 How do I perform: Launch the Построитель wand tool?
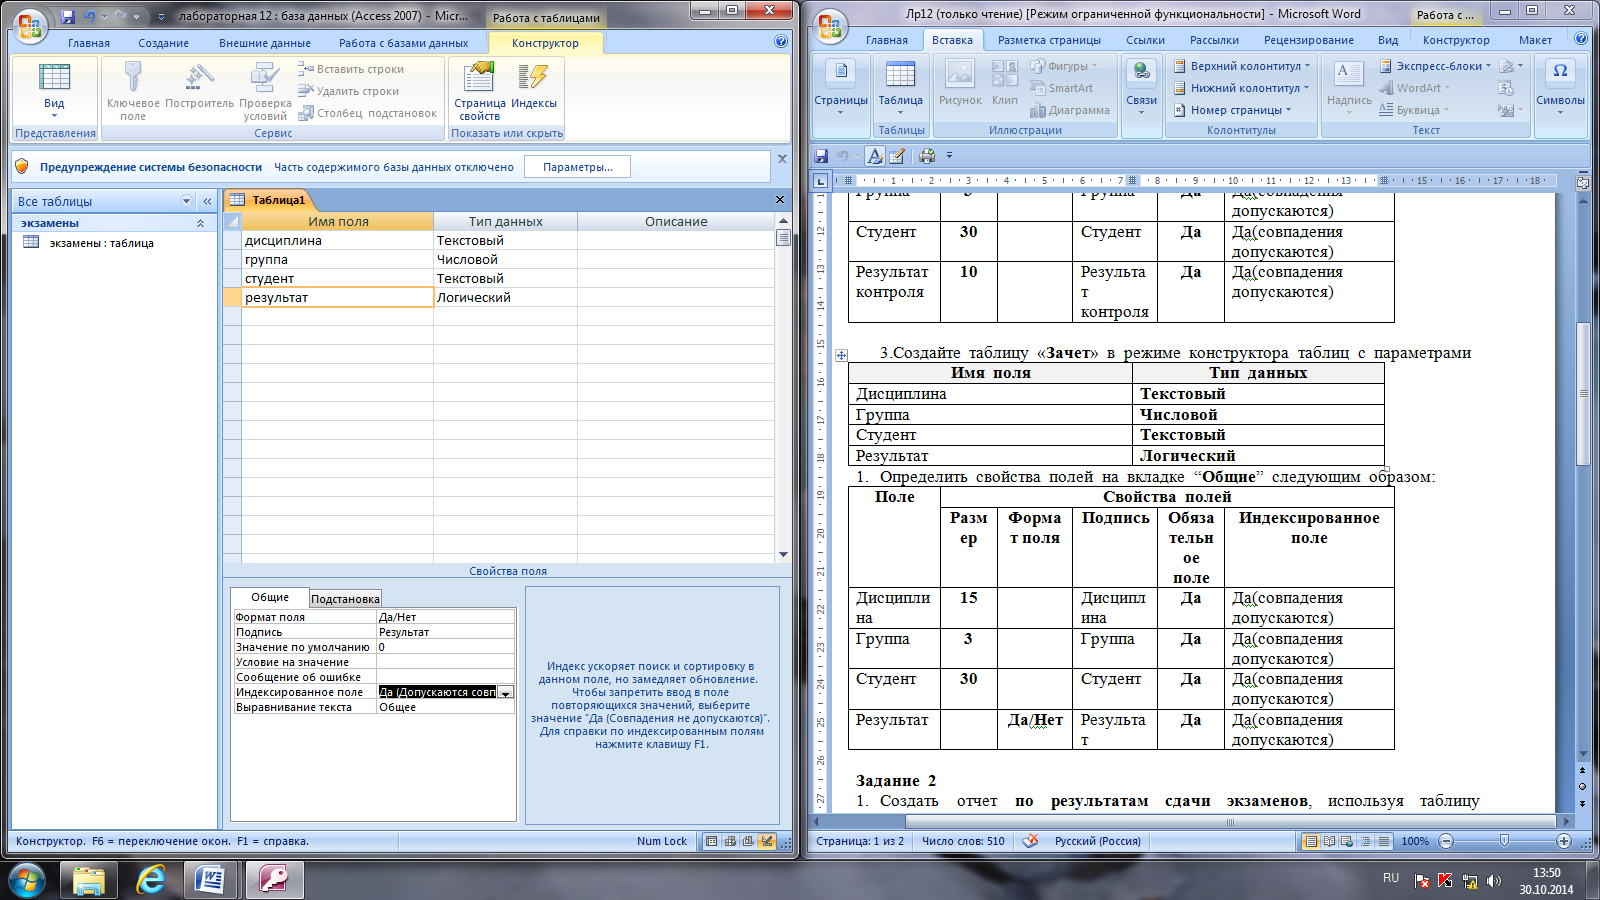(199, 85)
